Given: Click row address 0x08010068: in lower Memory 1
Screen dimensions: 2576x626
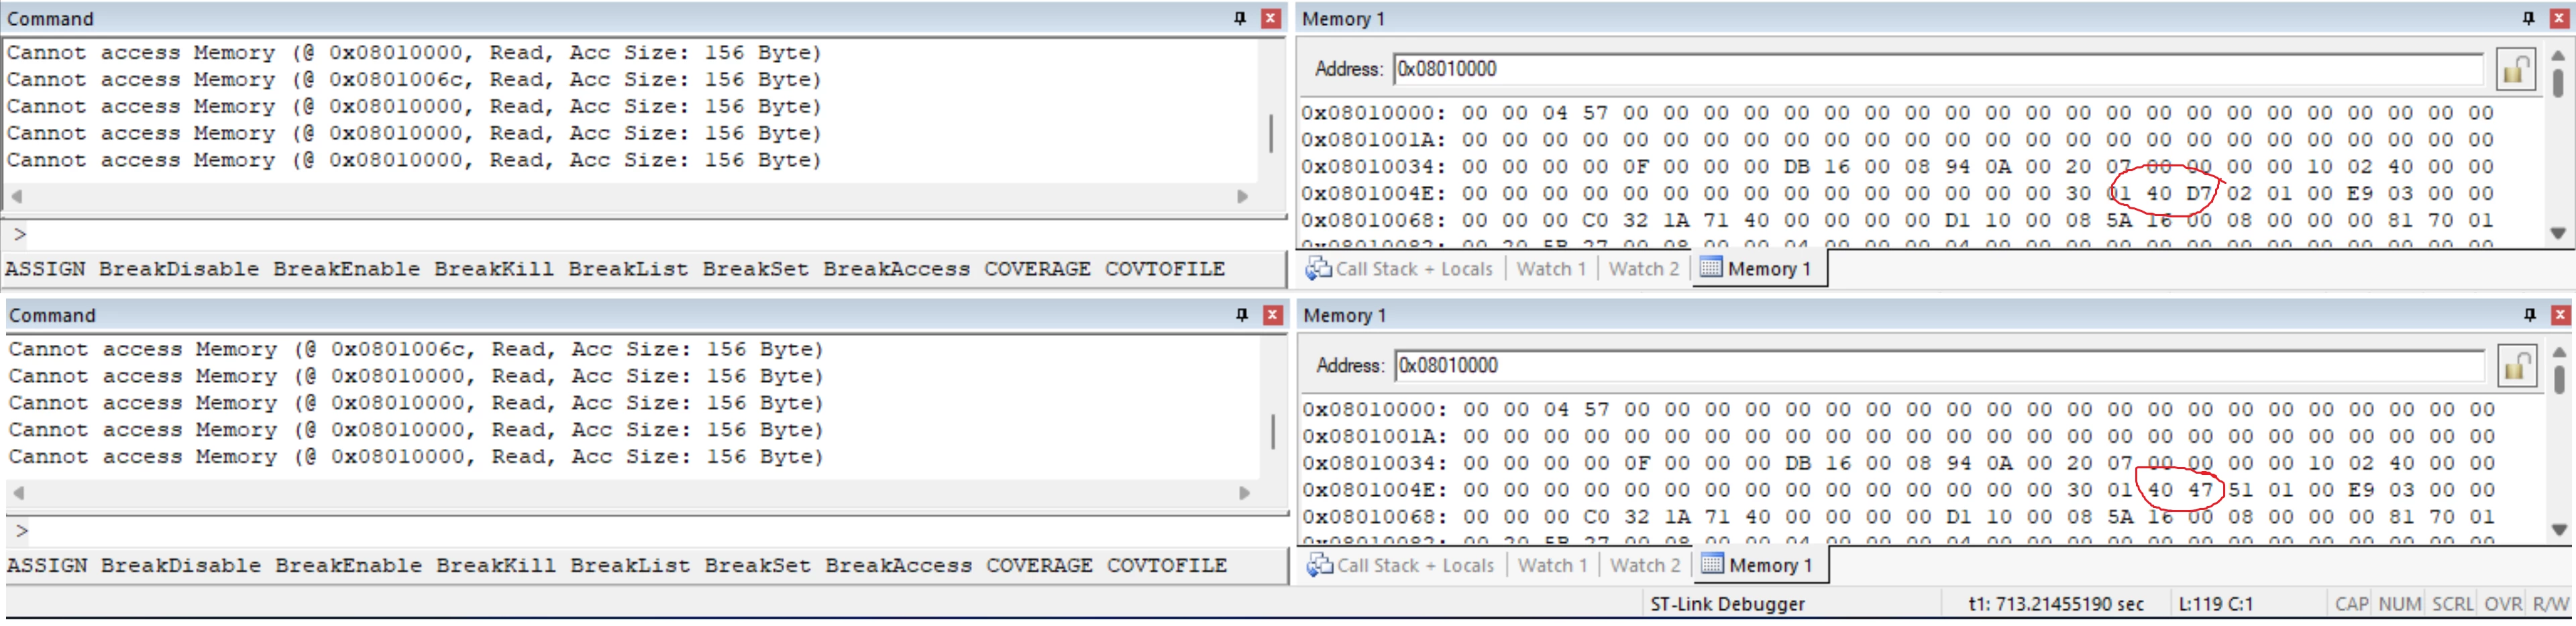Looking at the screenshot, I should pos(1376,518).
